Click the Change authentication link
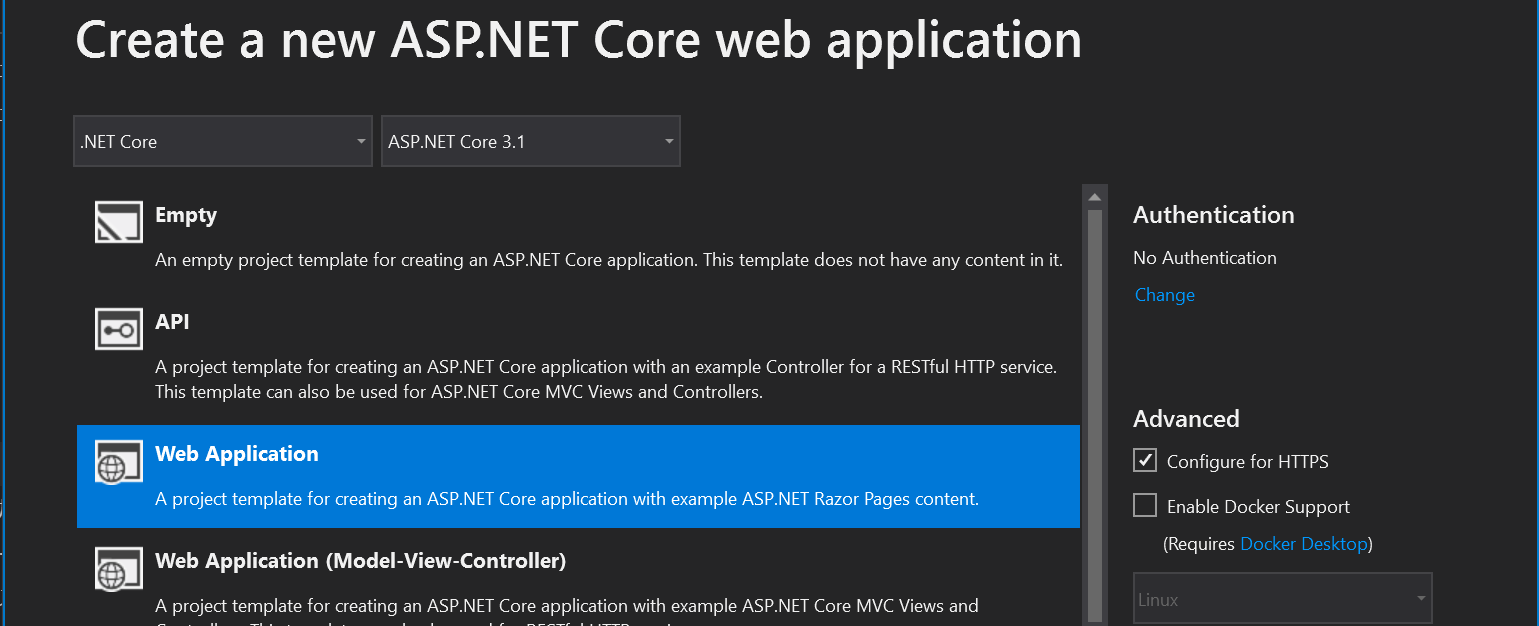Image resolution: width=1539 pixels, height=626 pixels. (1164, 295)
